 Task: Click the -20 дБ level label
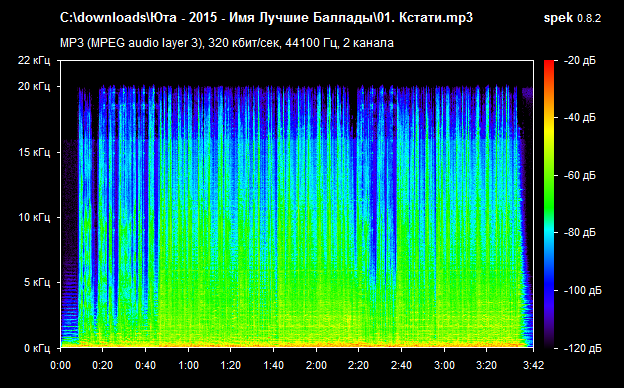pos(580,60)
